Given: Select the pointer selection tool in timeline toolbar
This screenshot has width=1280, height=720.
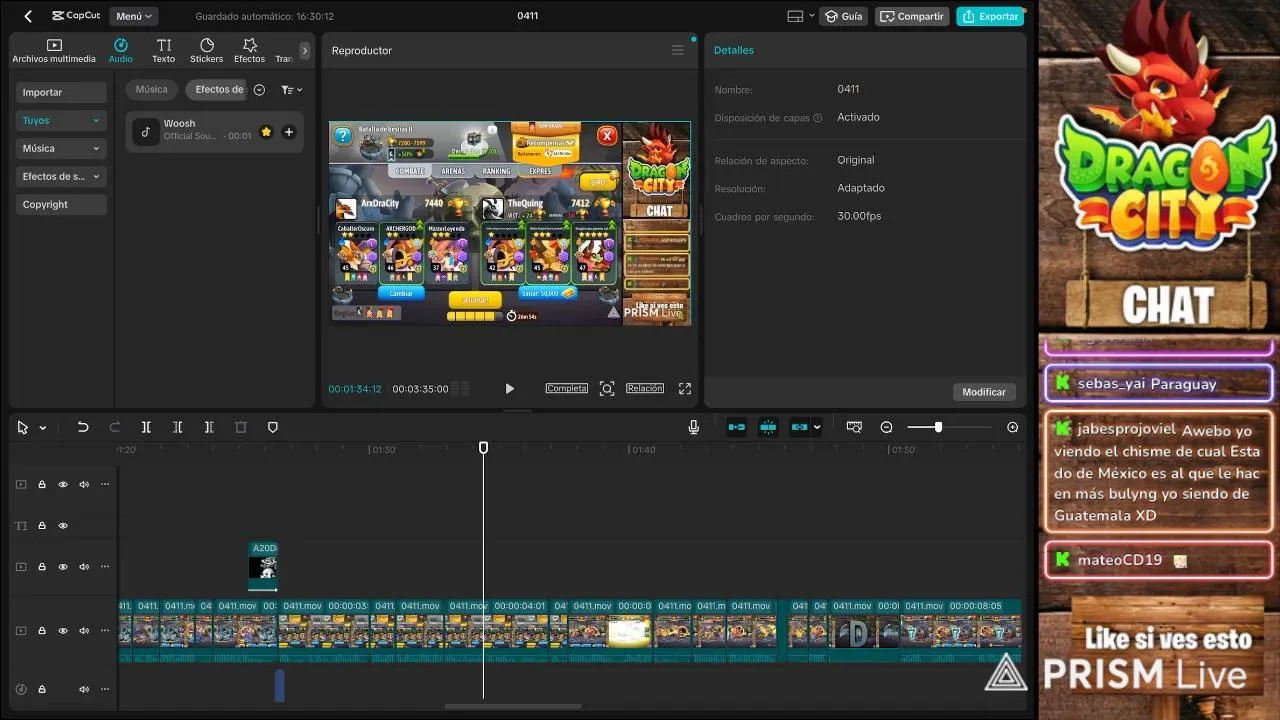Looking at the screenshot, I should (x=23, y=427).
